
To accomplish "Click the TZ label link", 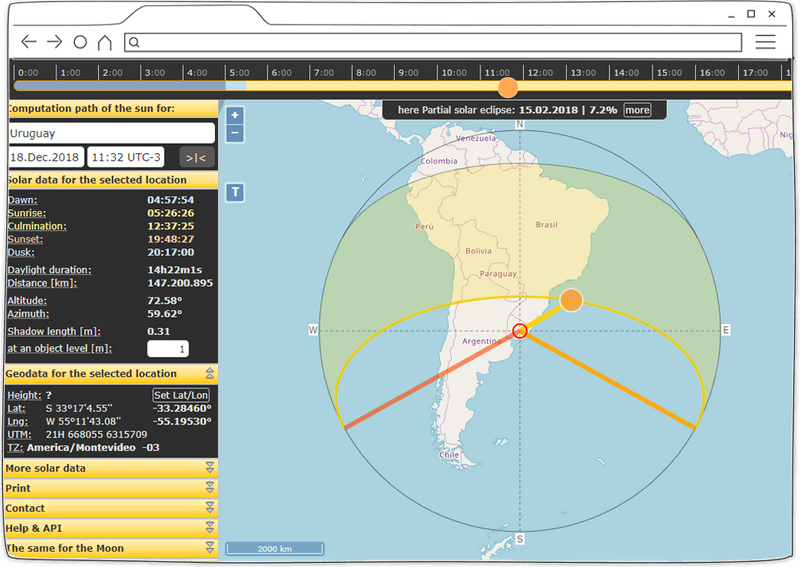I will 15,448.
